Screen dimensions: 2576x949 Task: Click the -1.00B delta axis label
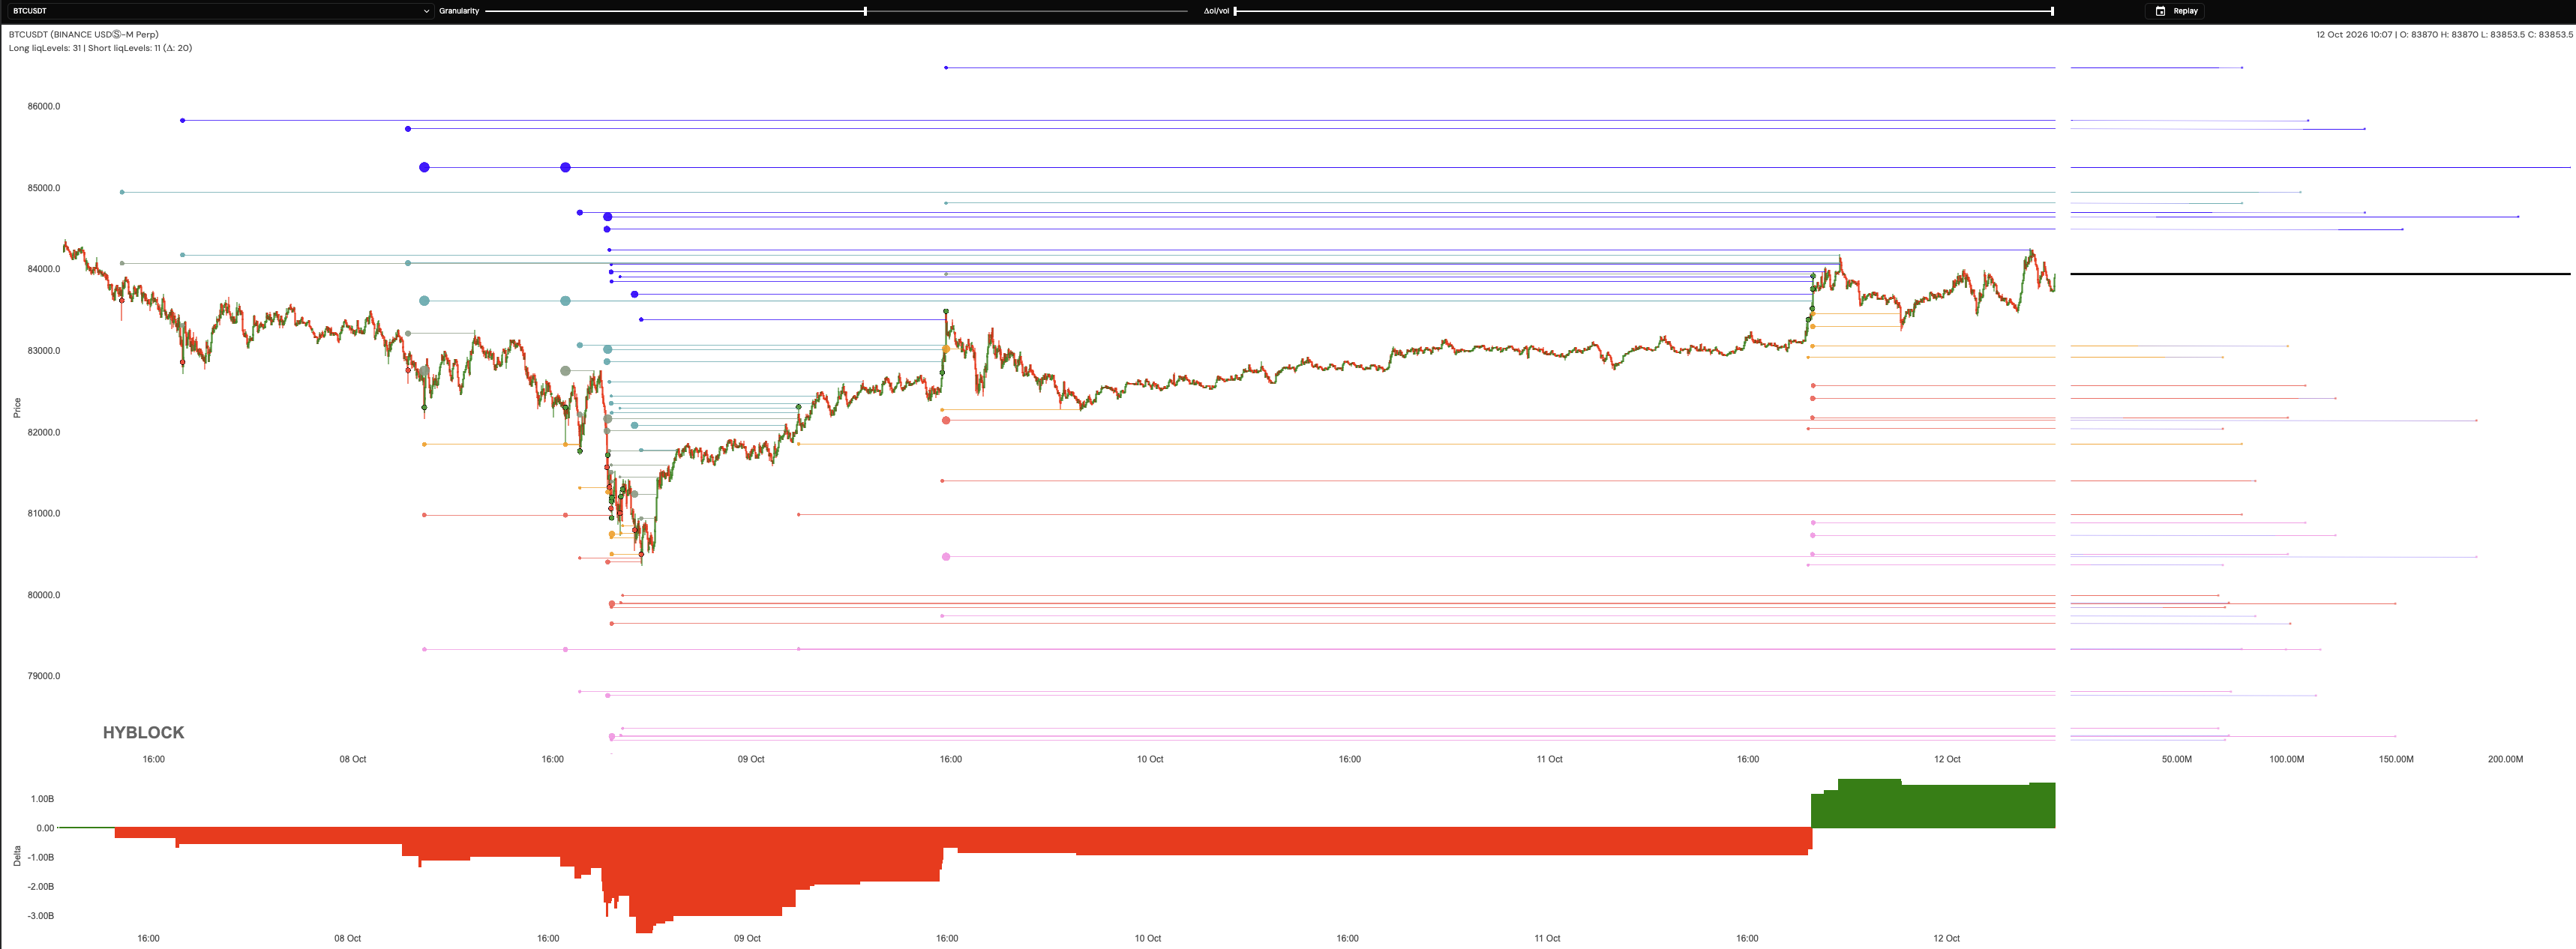coord(41,857)
